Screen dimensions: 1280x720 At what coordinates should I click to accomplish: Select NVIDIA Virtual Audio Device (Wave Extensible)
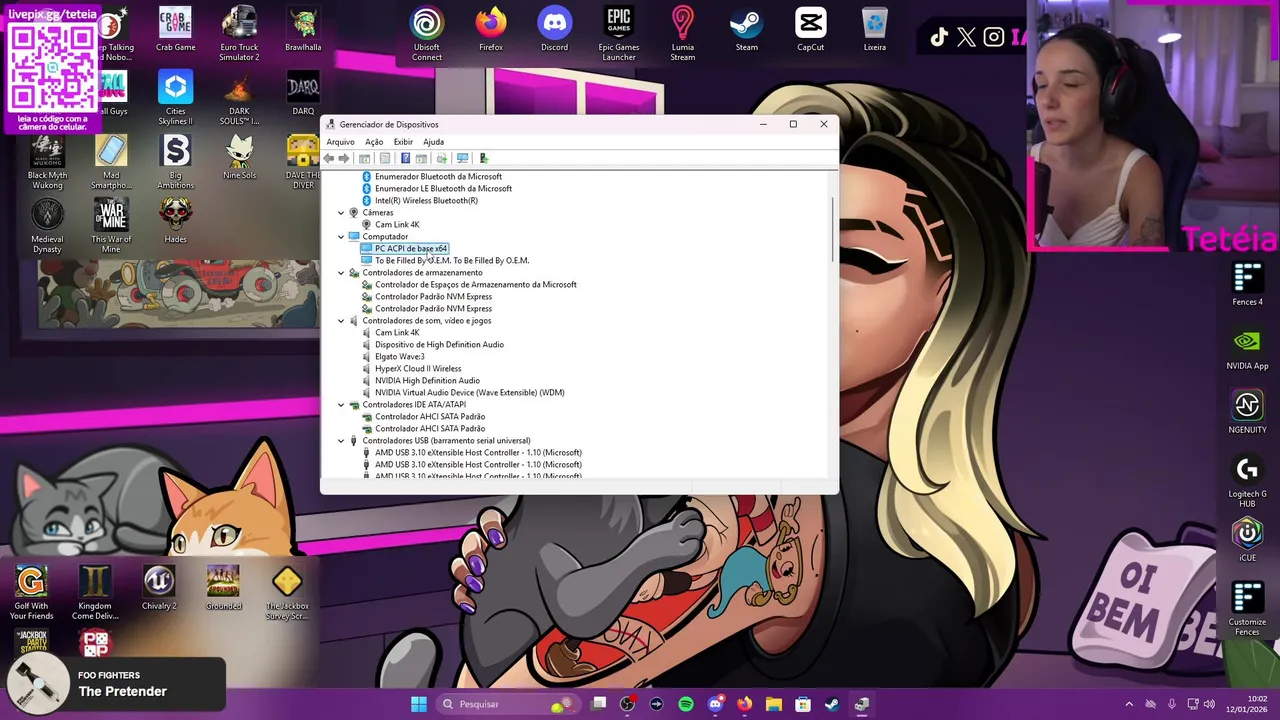click(x=469, y=393)
